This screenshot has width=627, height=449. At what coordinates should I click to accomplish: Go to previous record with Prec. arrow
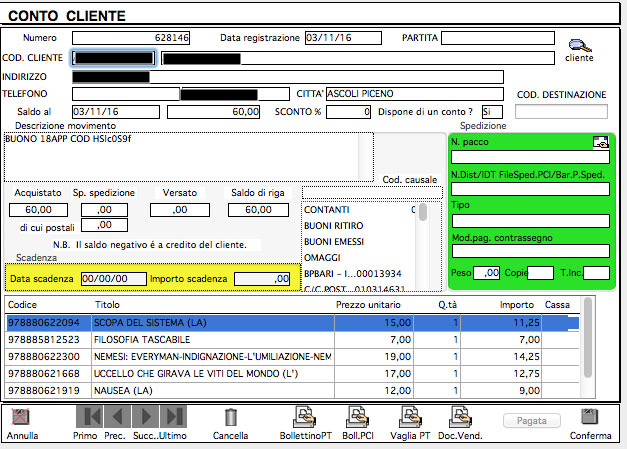tap(117, 417)
